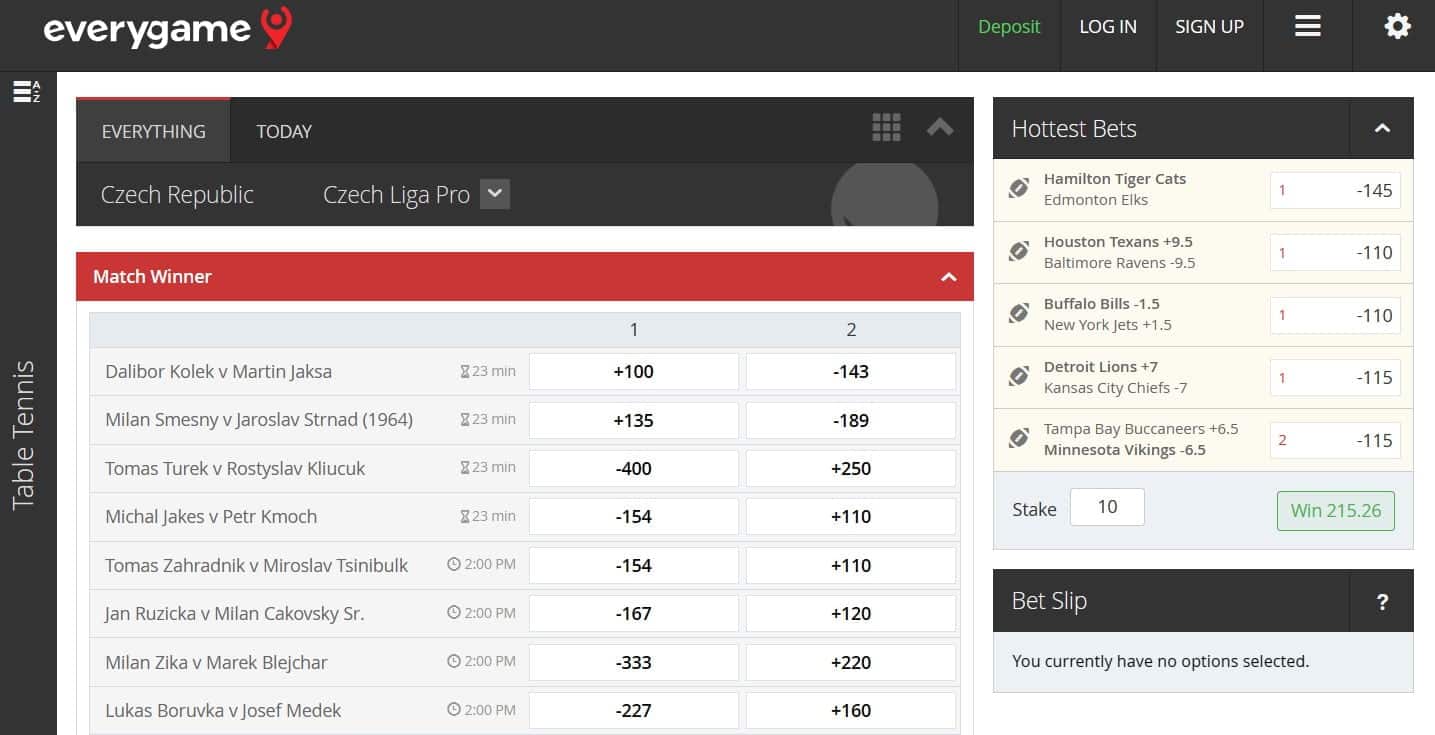
Task: Click football icon beside Buffalo Bills
Action: tap(1019, 313)
